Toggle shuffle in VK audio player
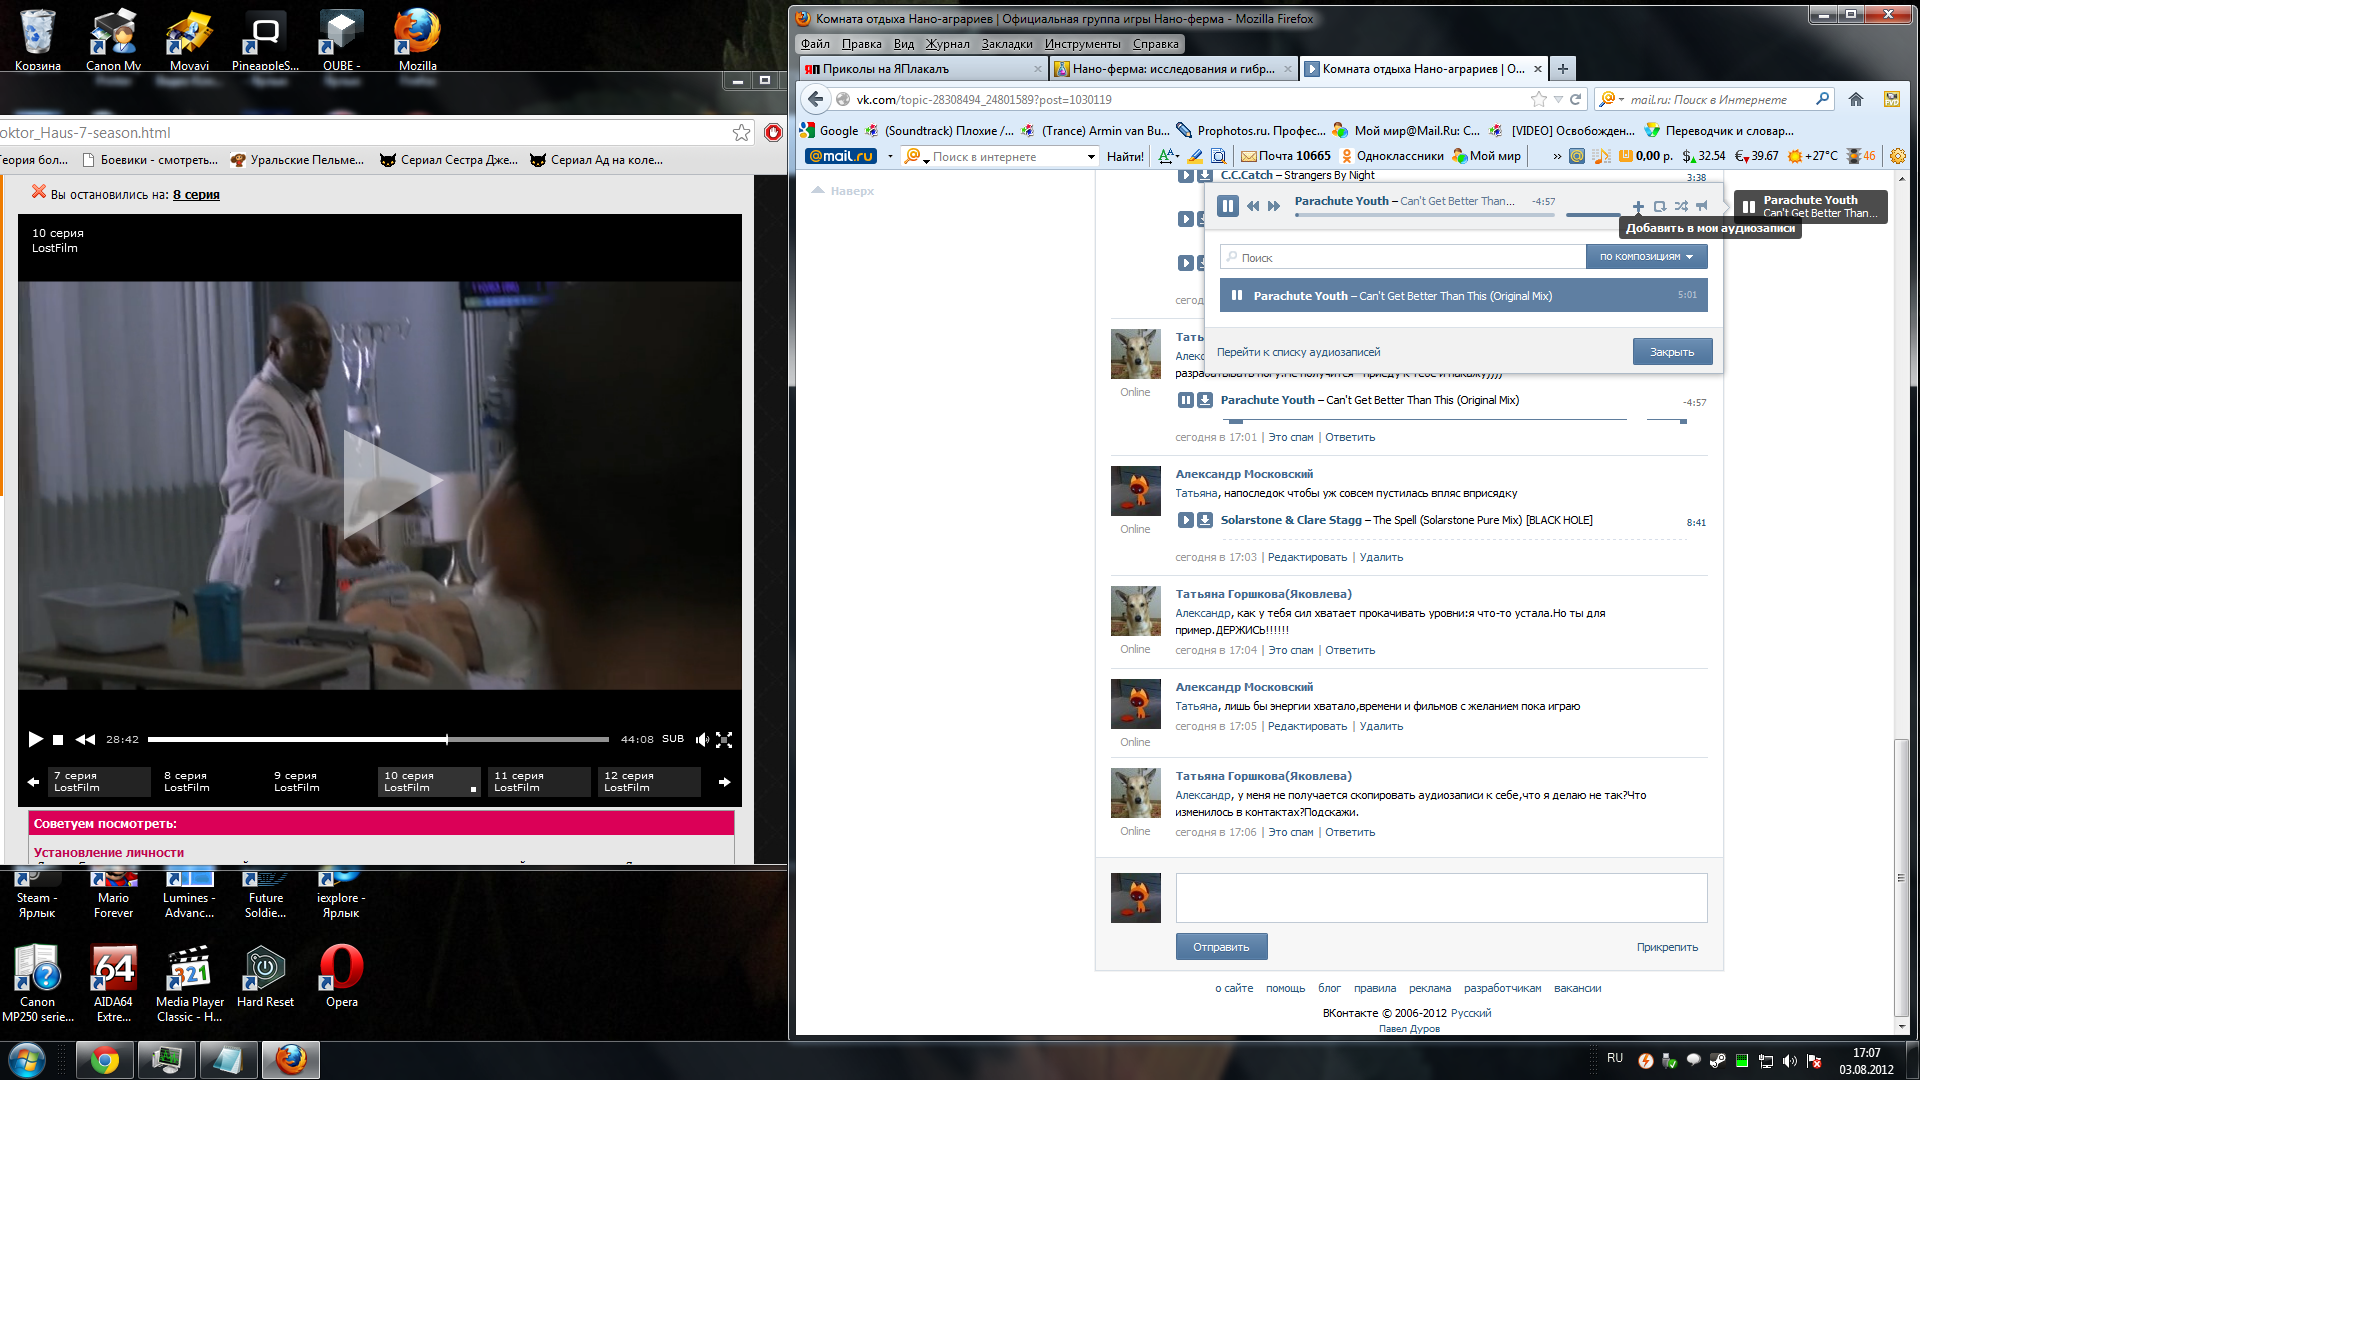2375x1335 pixels. 1681,206
